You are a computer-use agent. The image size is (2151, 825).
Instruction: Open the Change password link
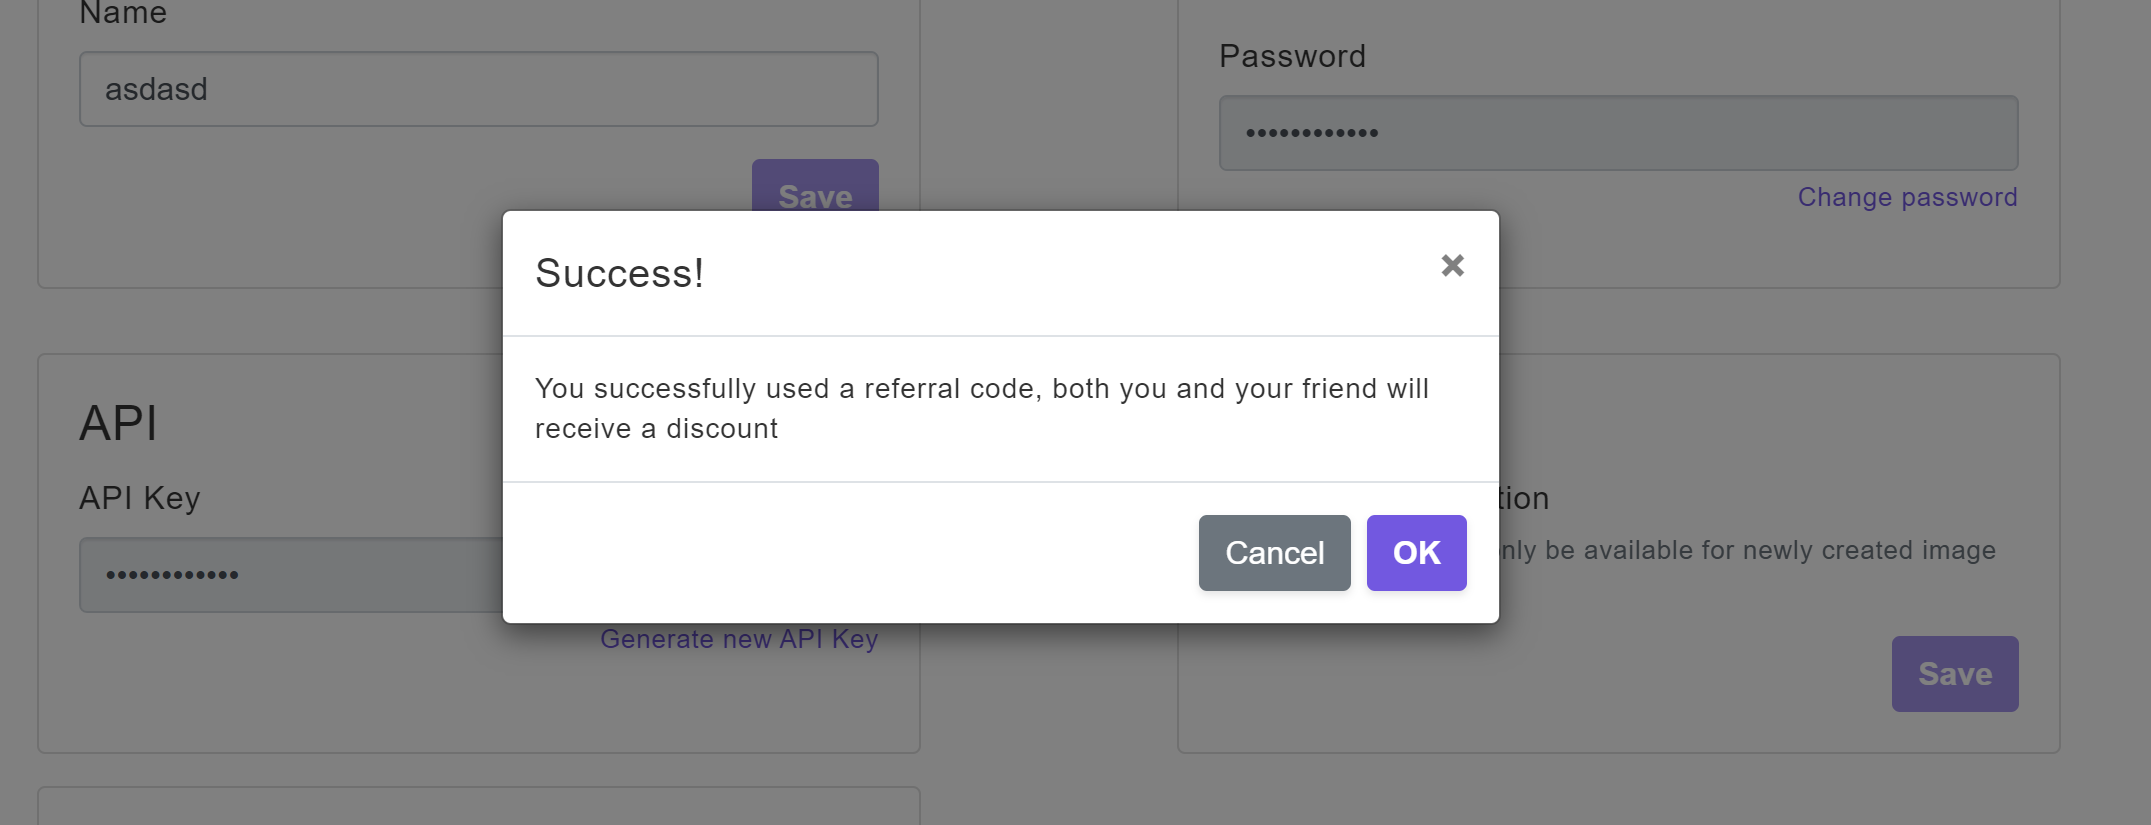(x=1907, y=197)
